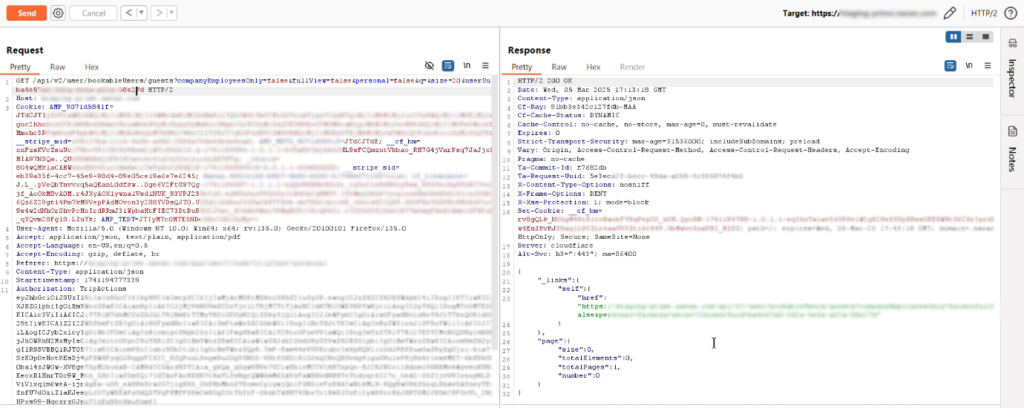Click the HTTP/2 protocol label
The image size is (1024, 408).
point(984,13)
